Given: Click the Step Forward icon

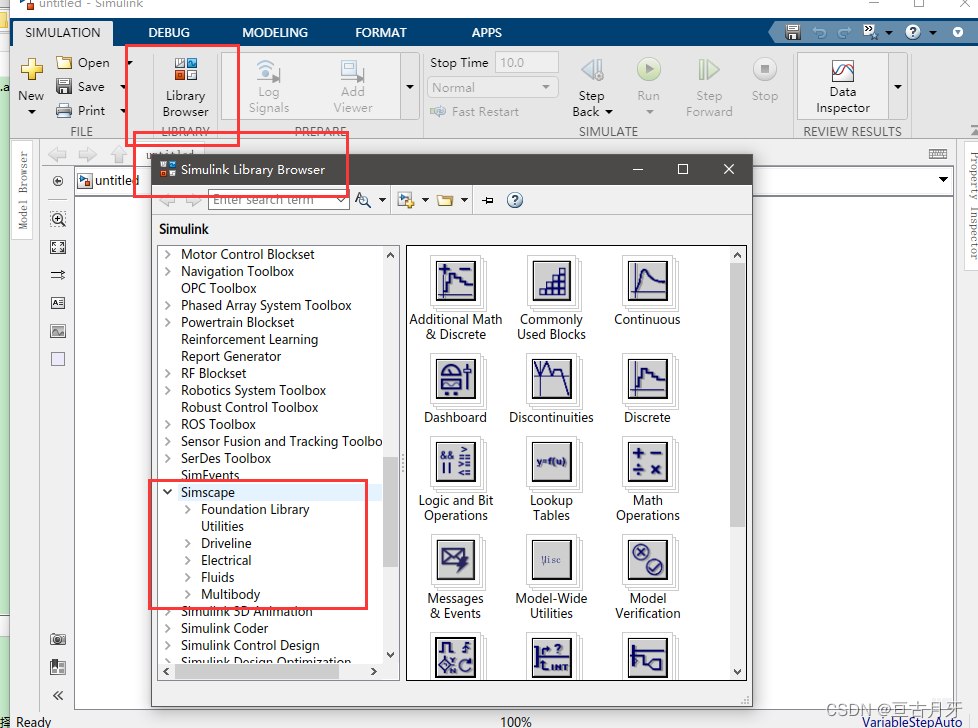Looking at the screenshot, I should pos(709,70).
